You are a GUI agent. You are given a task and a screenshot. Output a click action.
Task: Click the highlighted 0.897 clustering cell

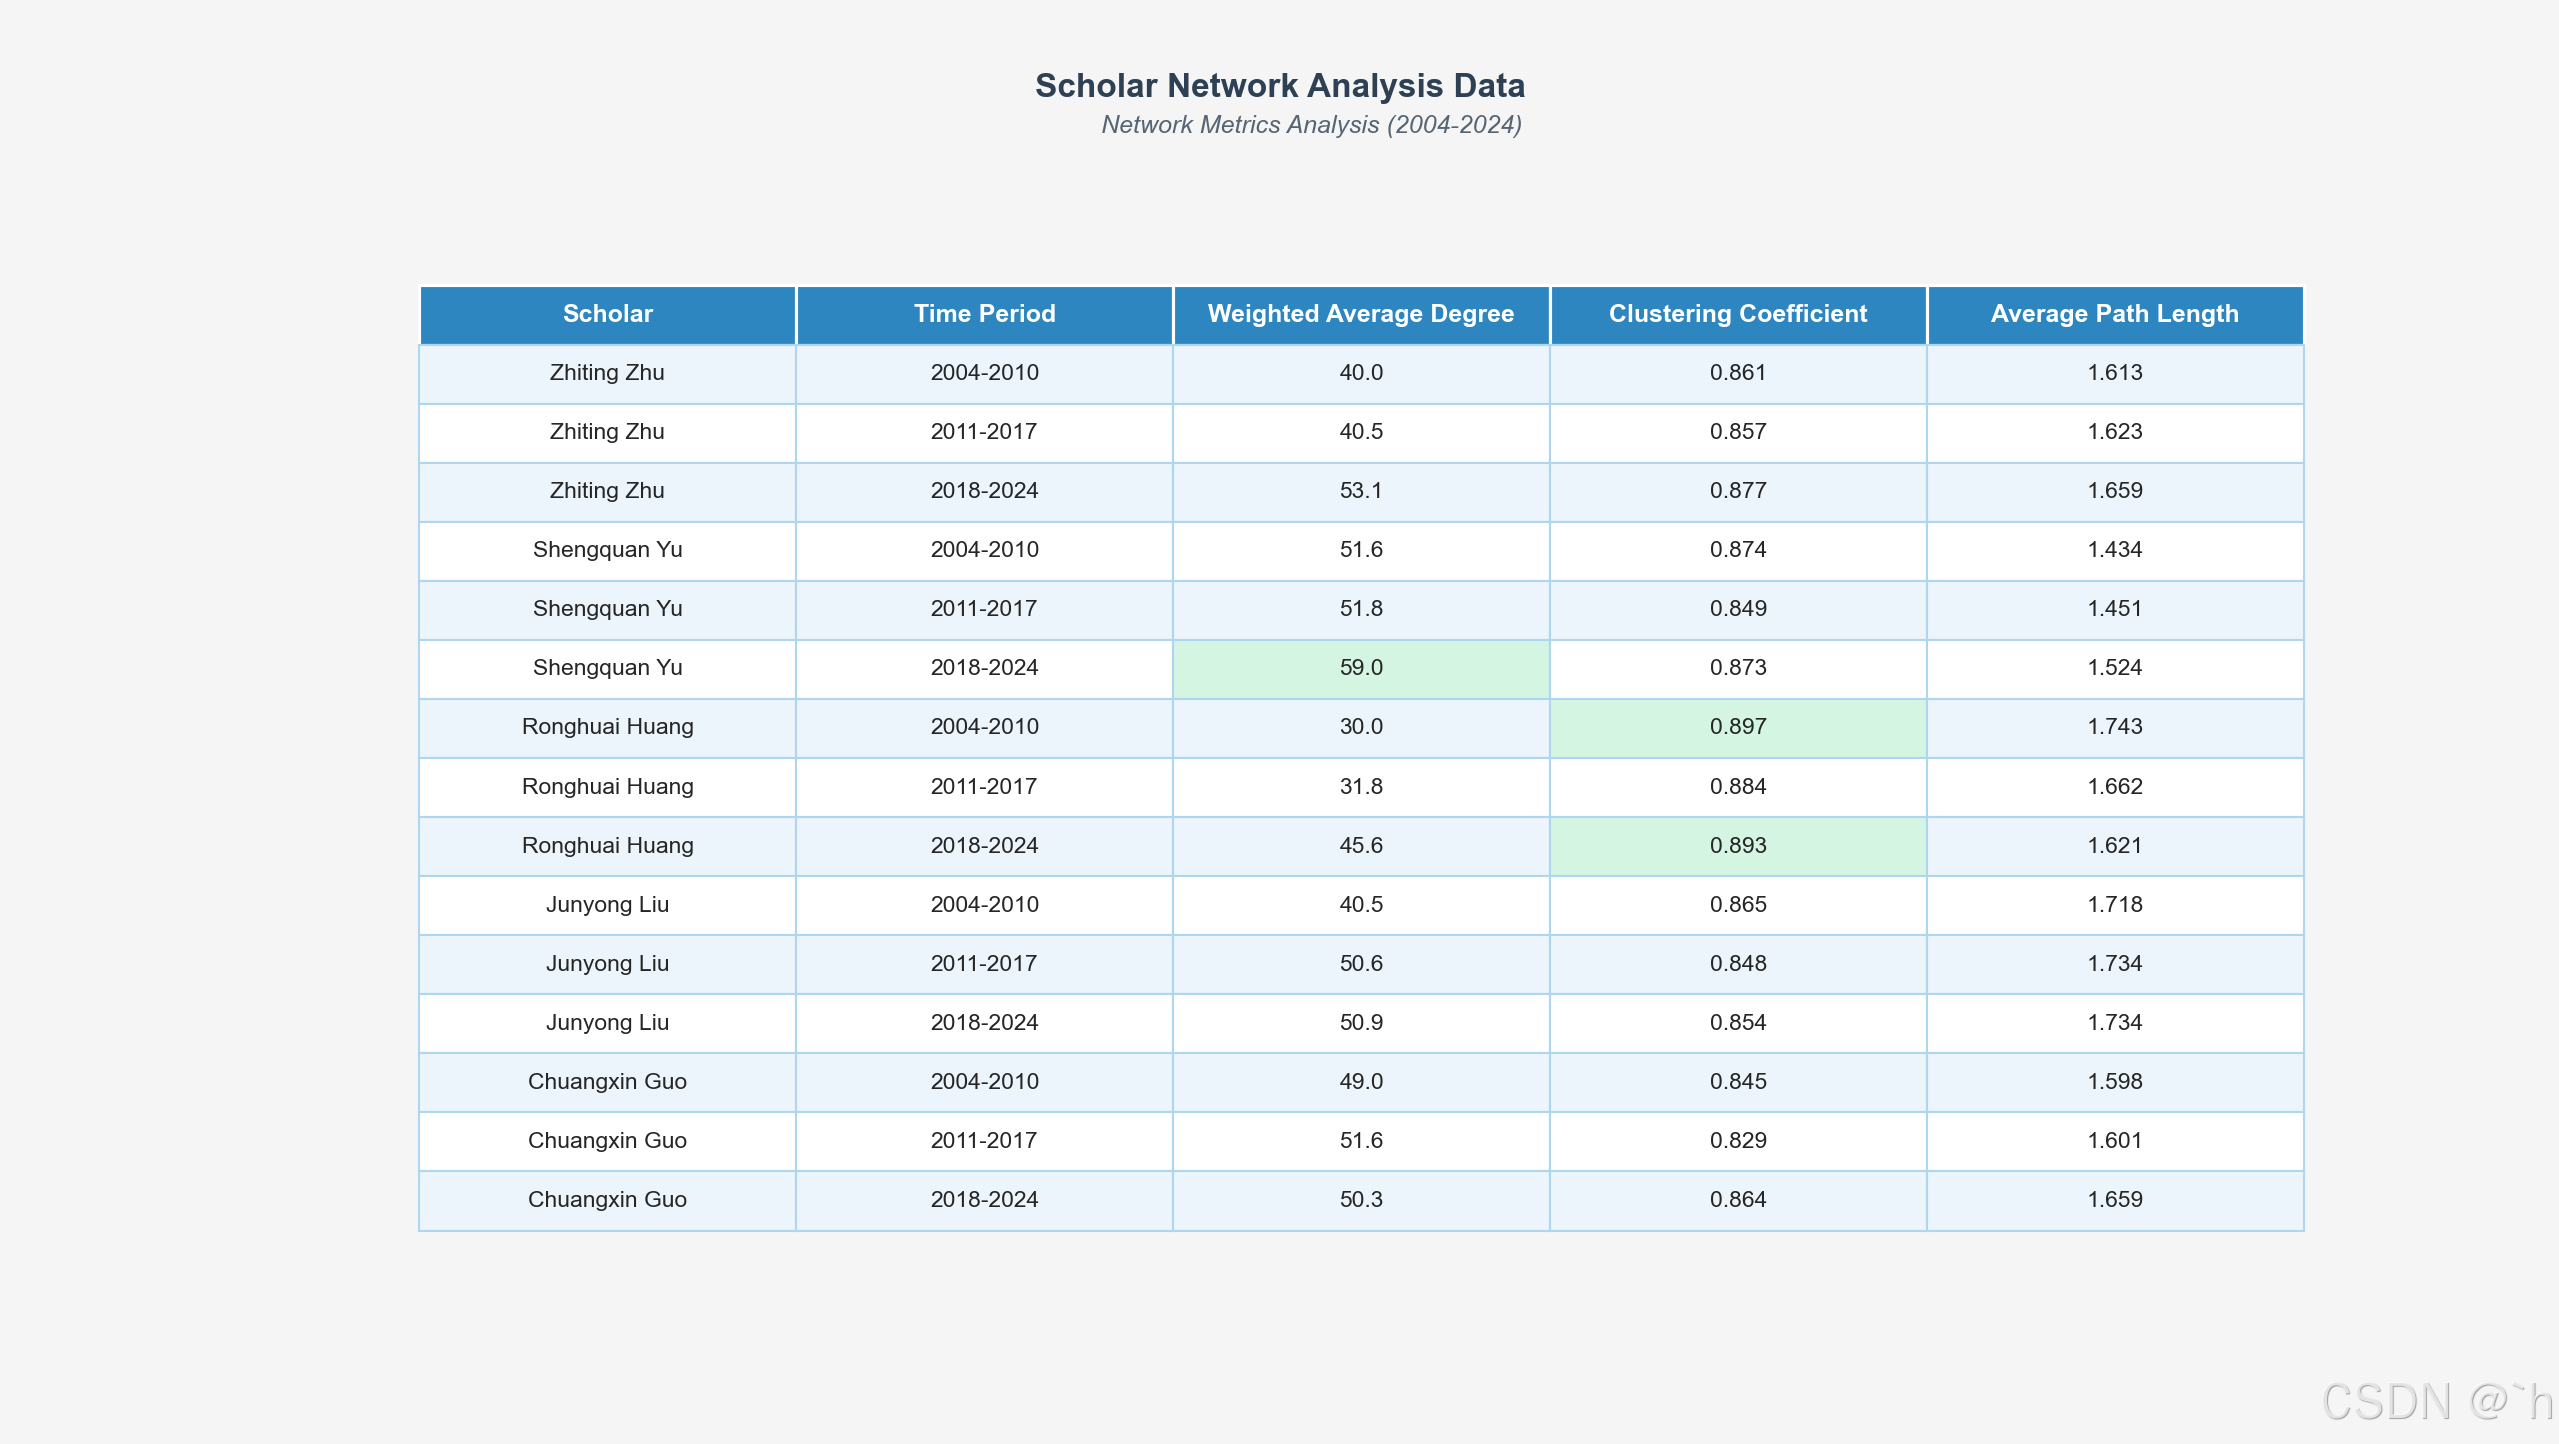tap(1737, 727)
